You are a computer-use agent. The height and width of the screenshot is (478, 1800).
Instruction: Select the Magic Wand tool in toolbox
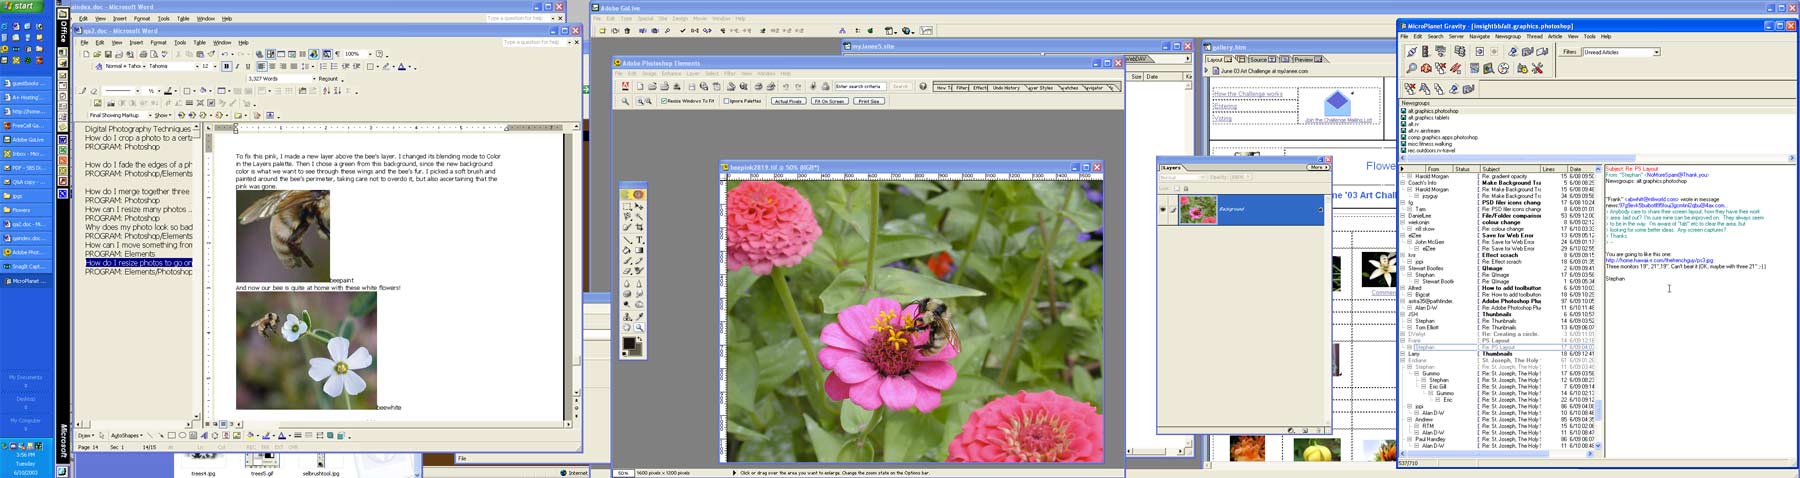point(640,216)
